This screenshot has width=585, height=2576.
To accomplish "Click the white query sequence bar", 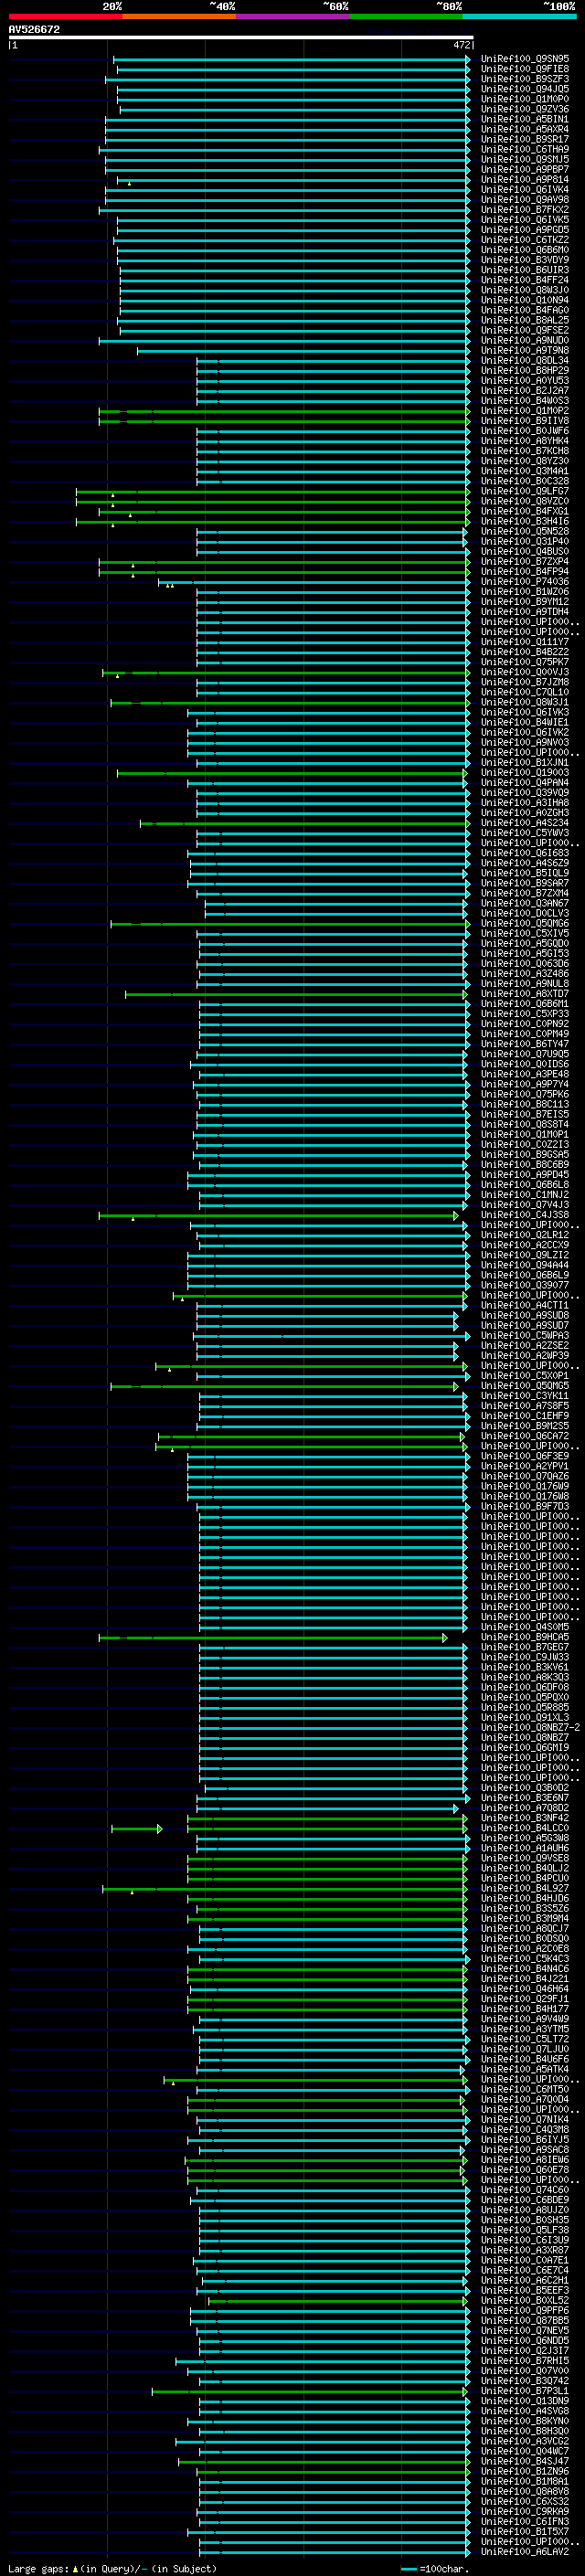I will pos(241,38).
